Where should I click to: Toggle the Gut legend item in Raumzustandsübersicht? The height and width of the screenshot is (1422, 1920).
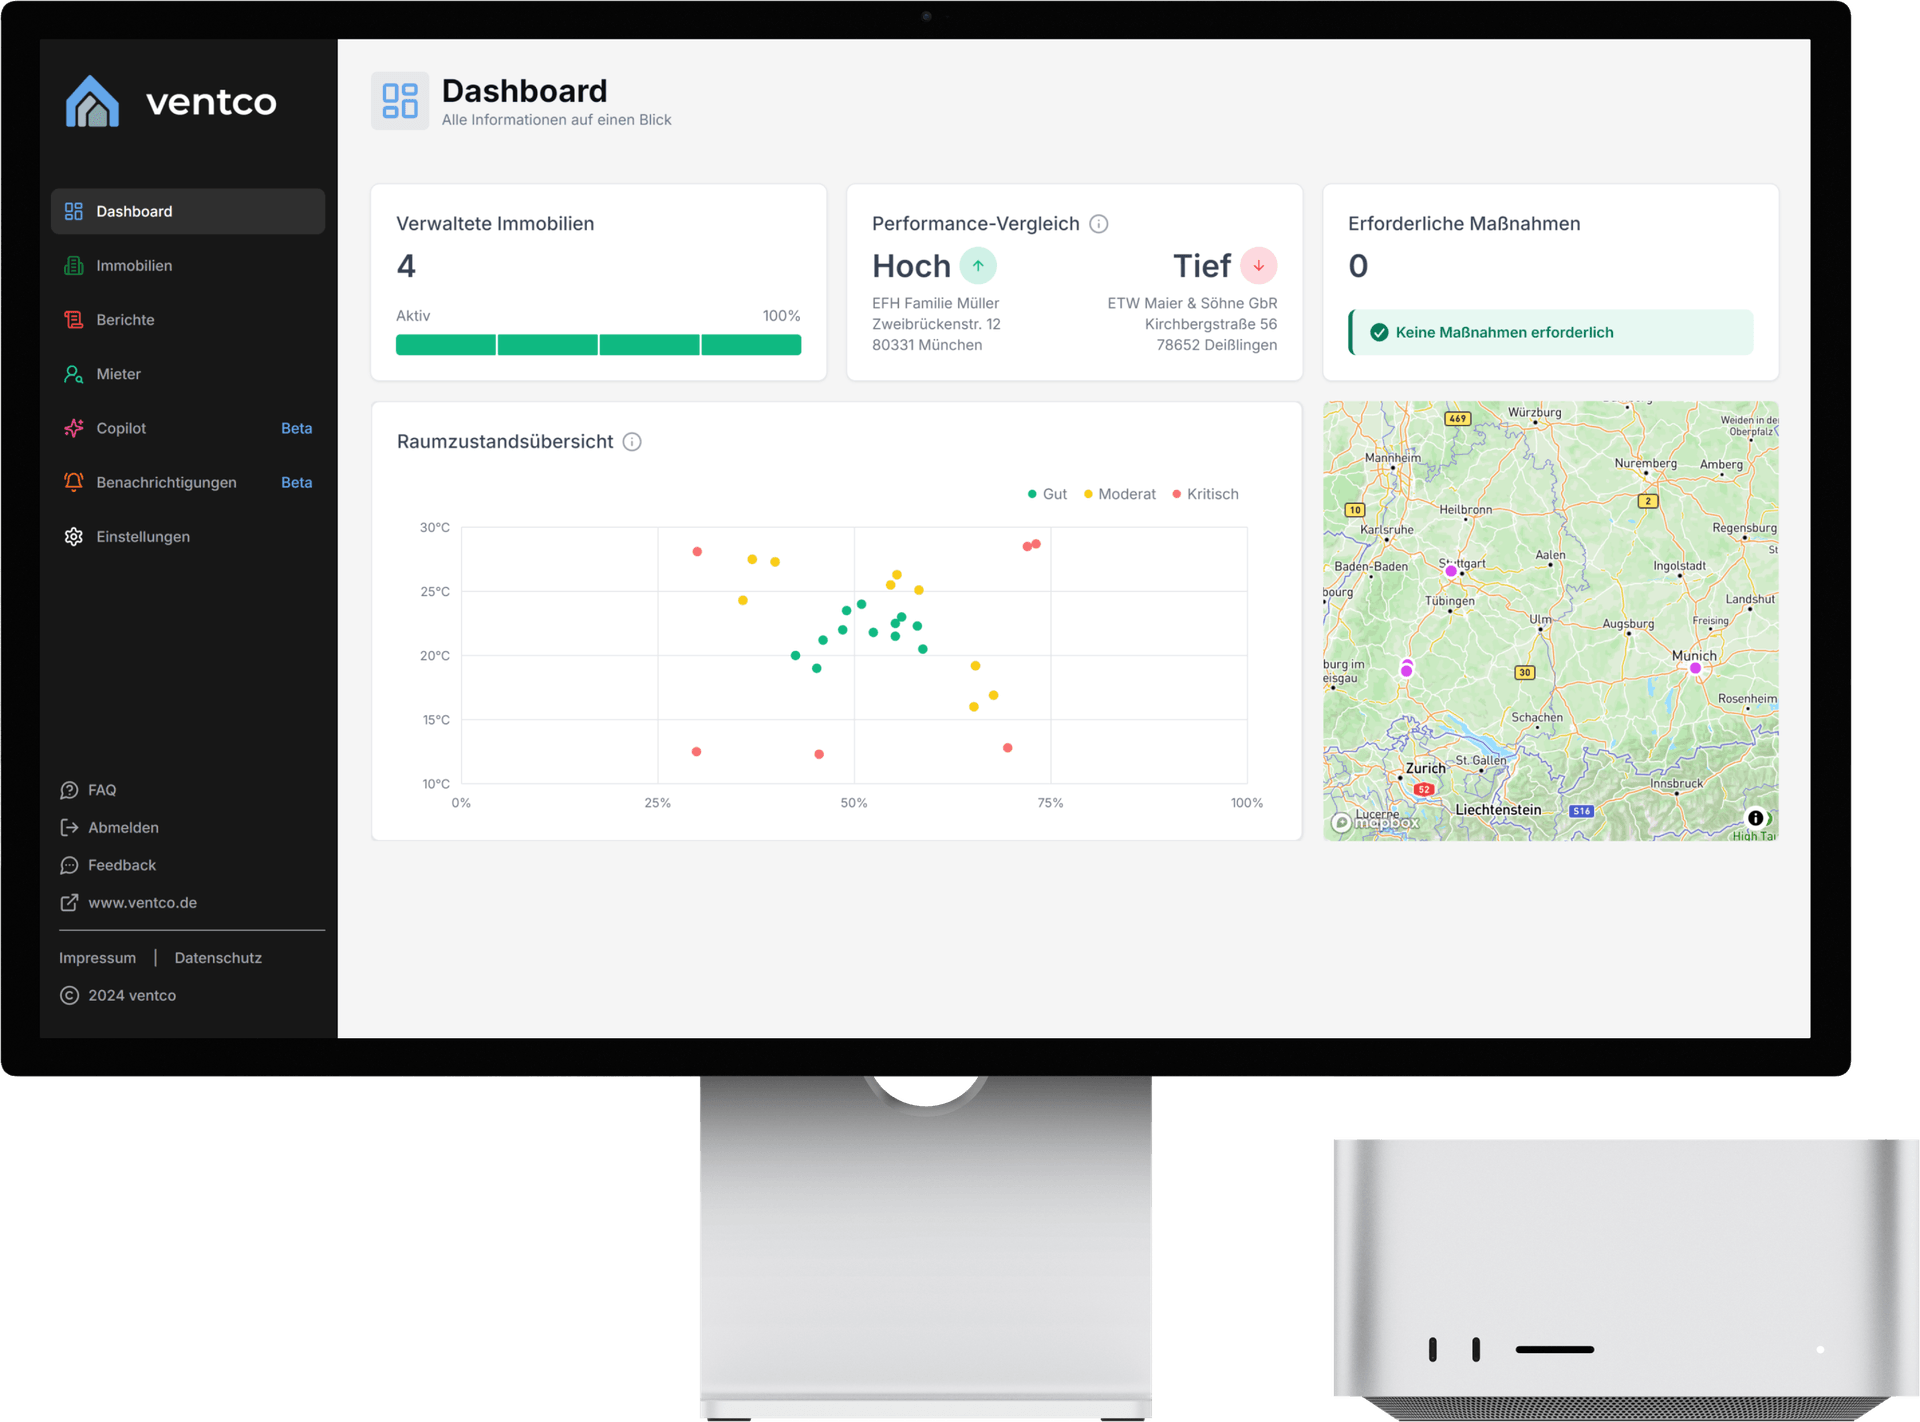pyautogui.click(x=1046, y=493)
